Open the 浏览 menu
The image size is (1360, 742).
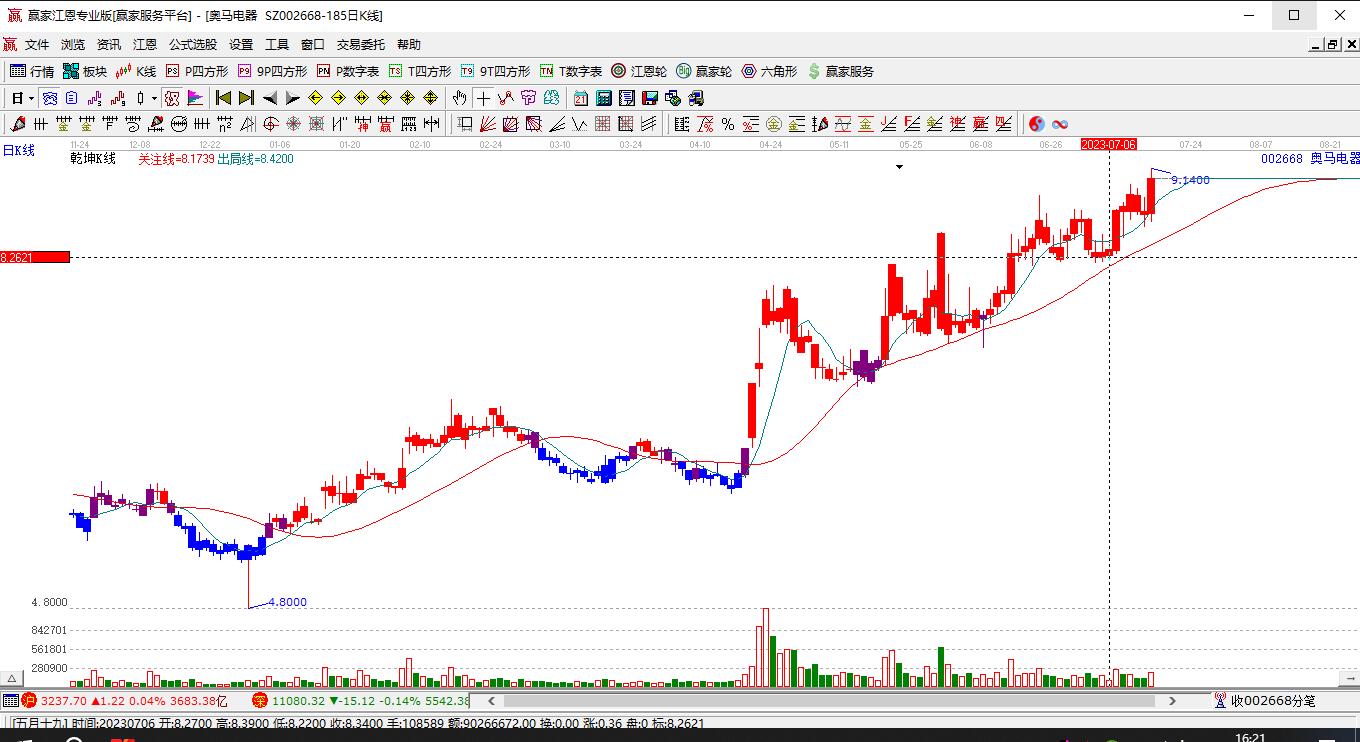click(x=73, y=45)
